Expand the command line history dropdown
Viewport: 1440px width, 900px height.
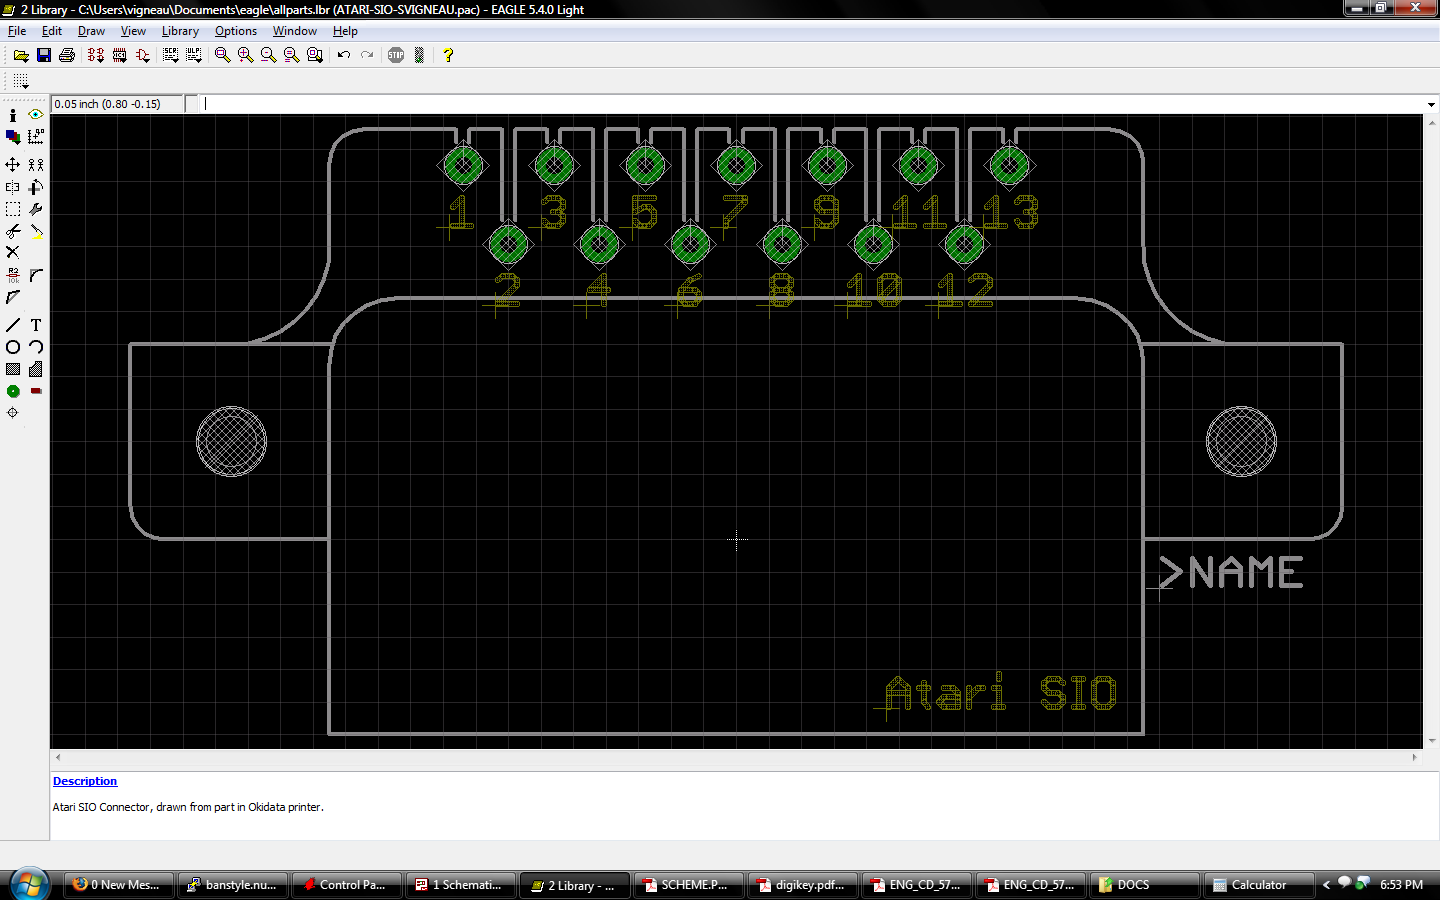click(1431, 104)
